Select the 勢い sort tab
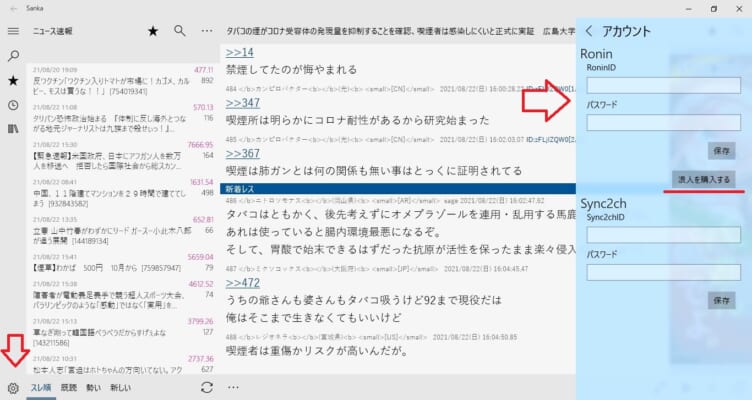The height and width of the screenshot is (400, 752). 94,388
